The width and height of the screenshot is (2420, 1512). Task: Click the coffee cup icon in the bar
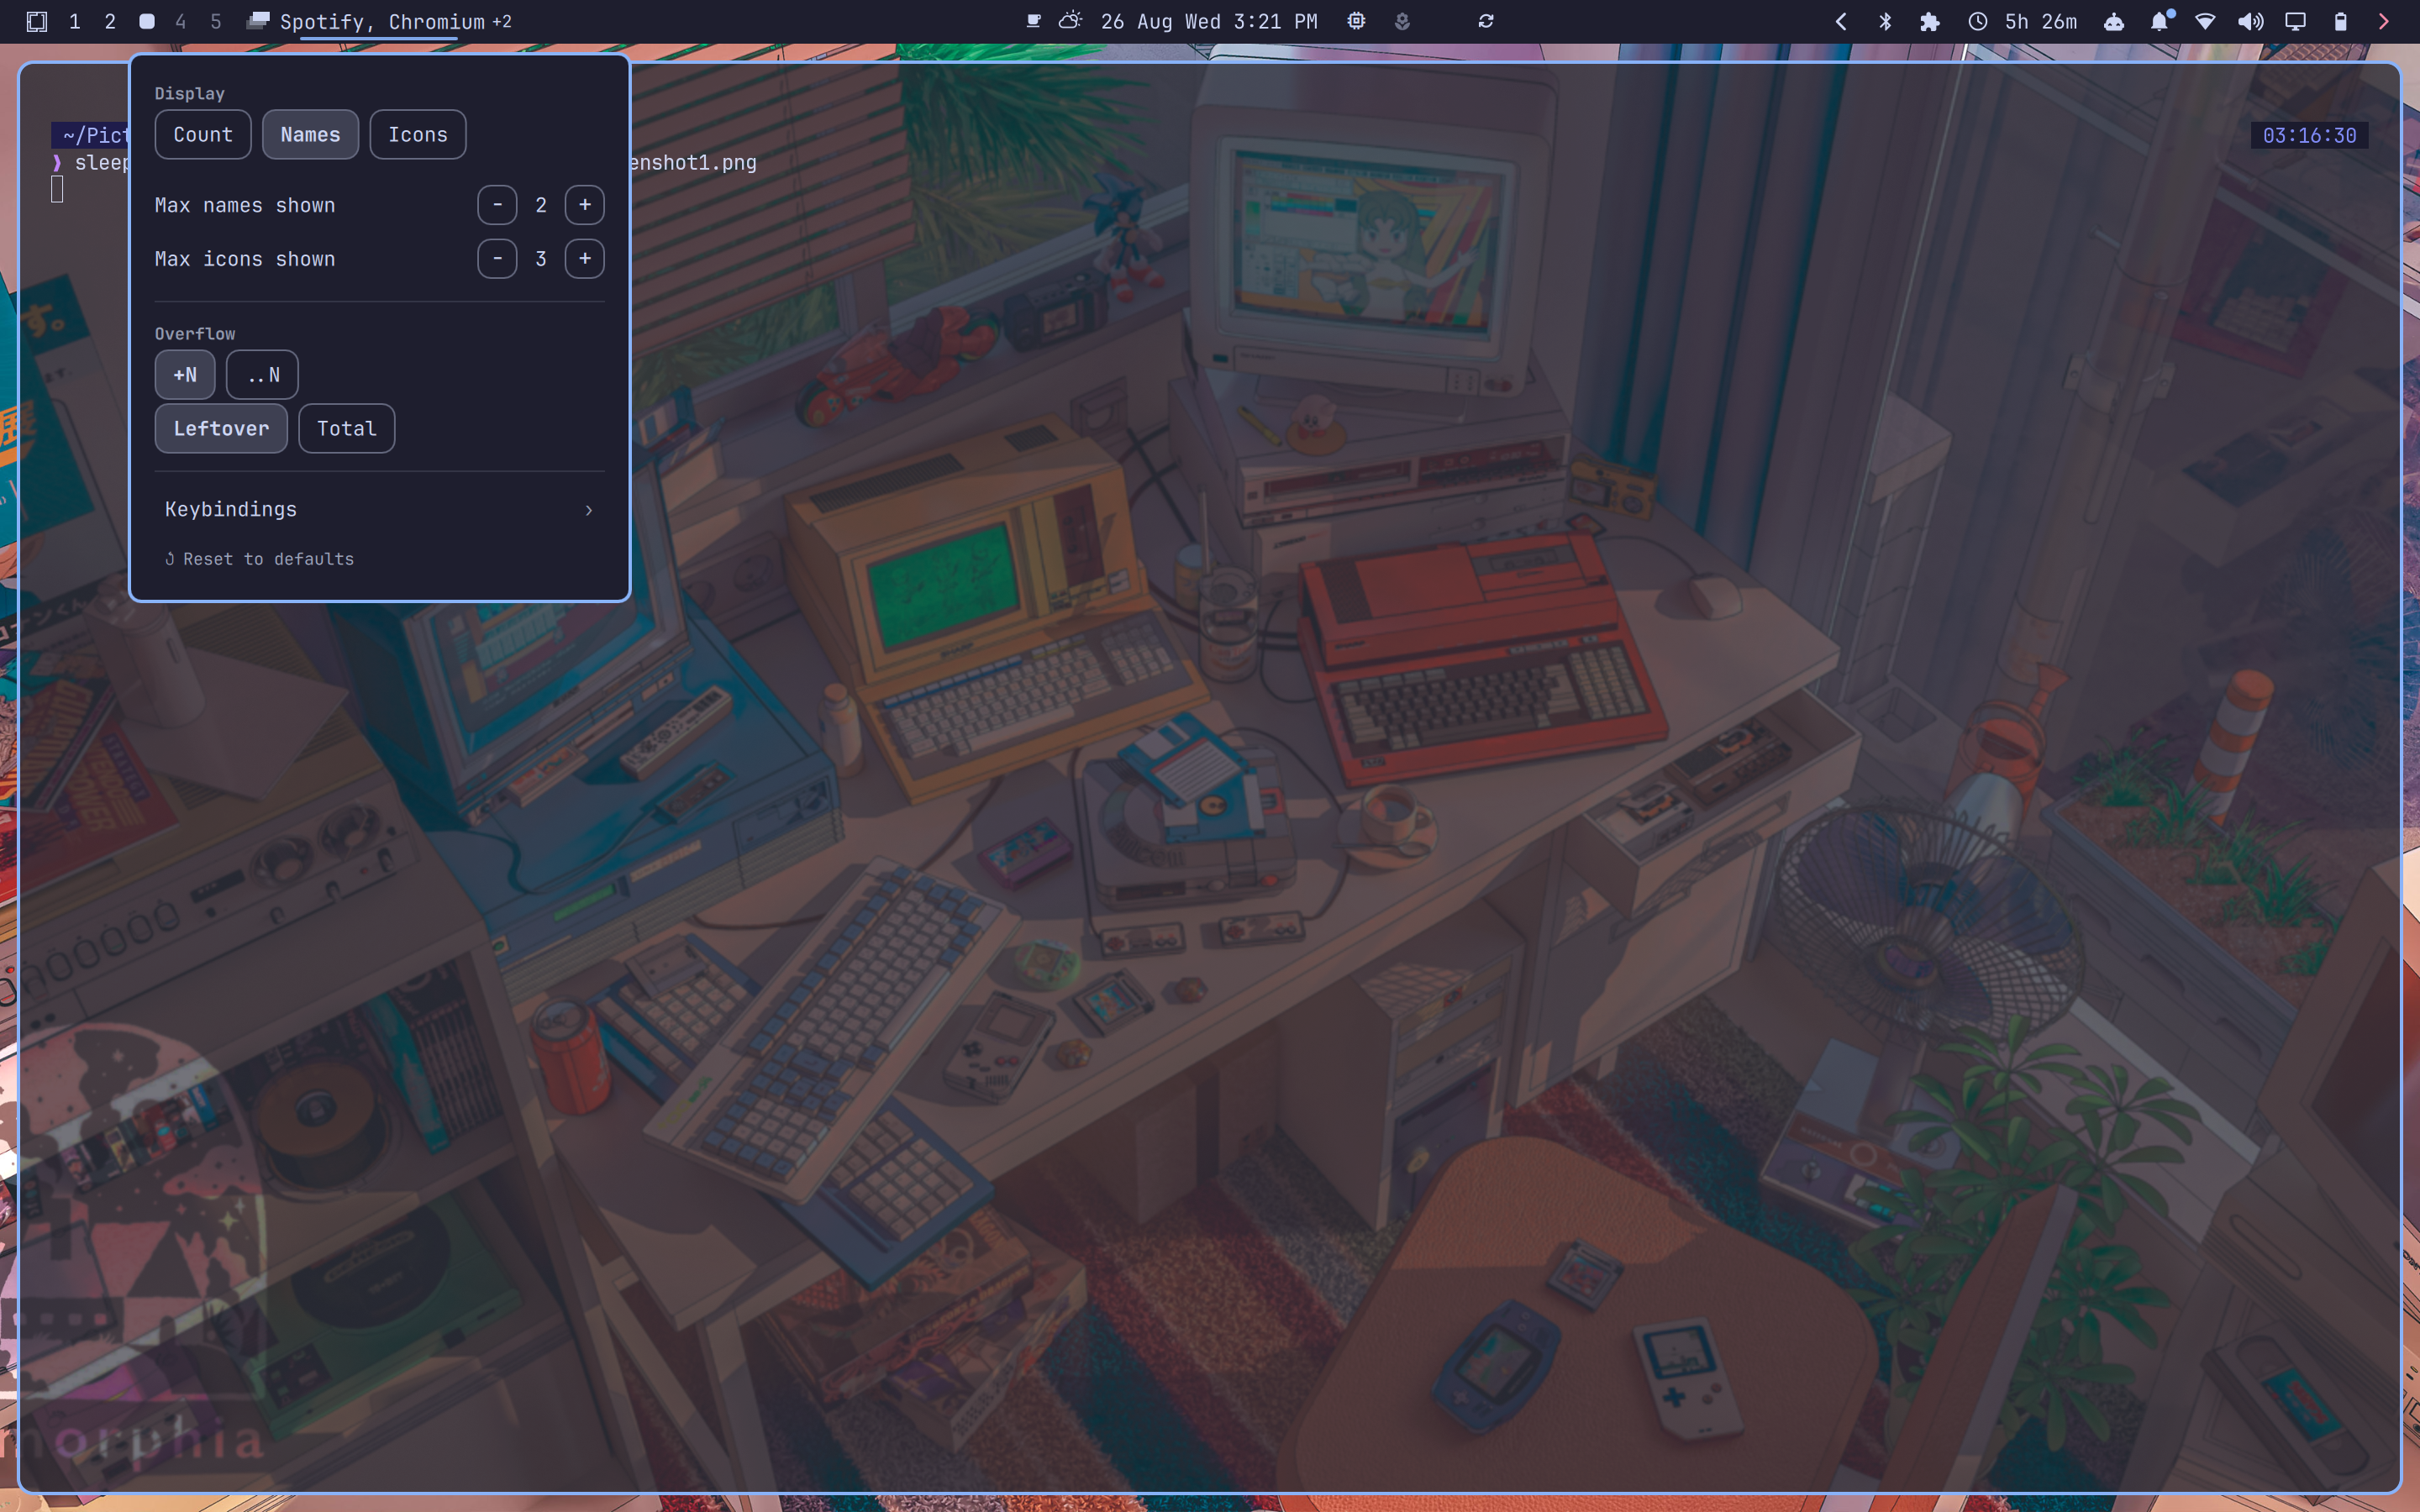click(x=1034, y=21)
